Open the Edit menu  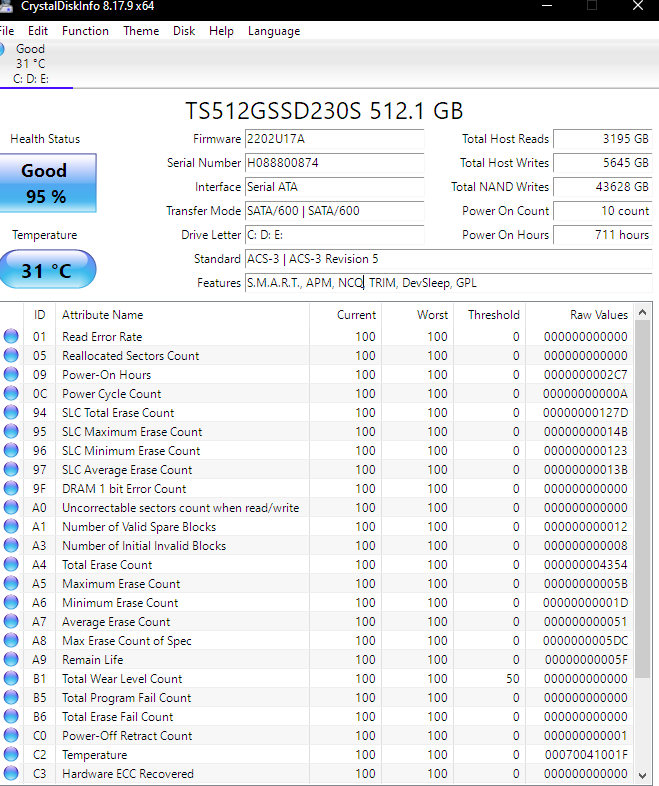pyautogui.click(x=38, y=31)
